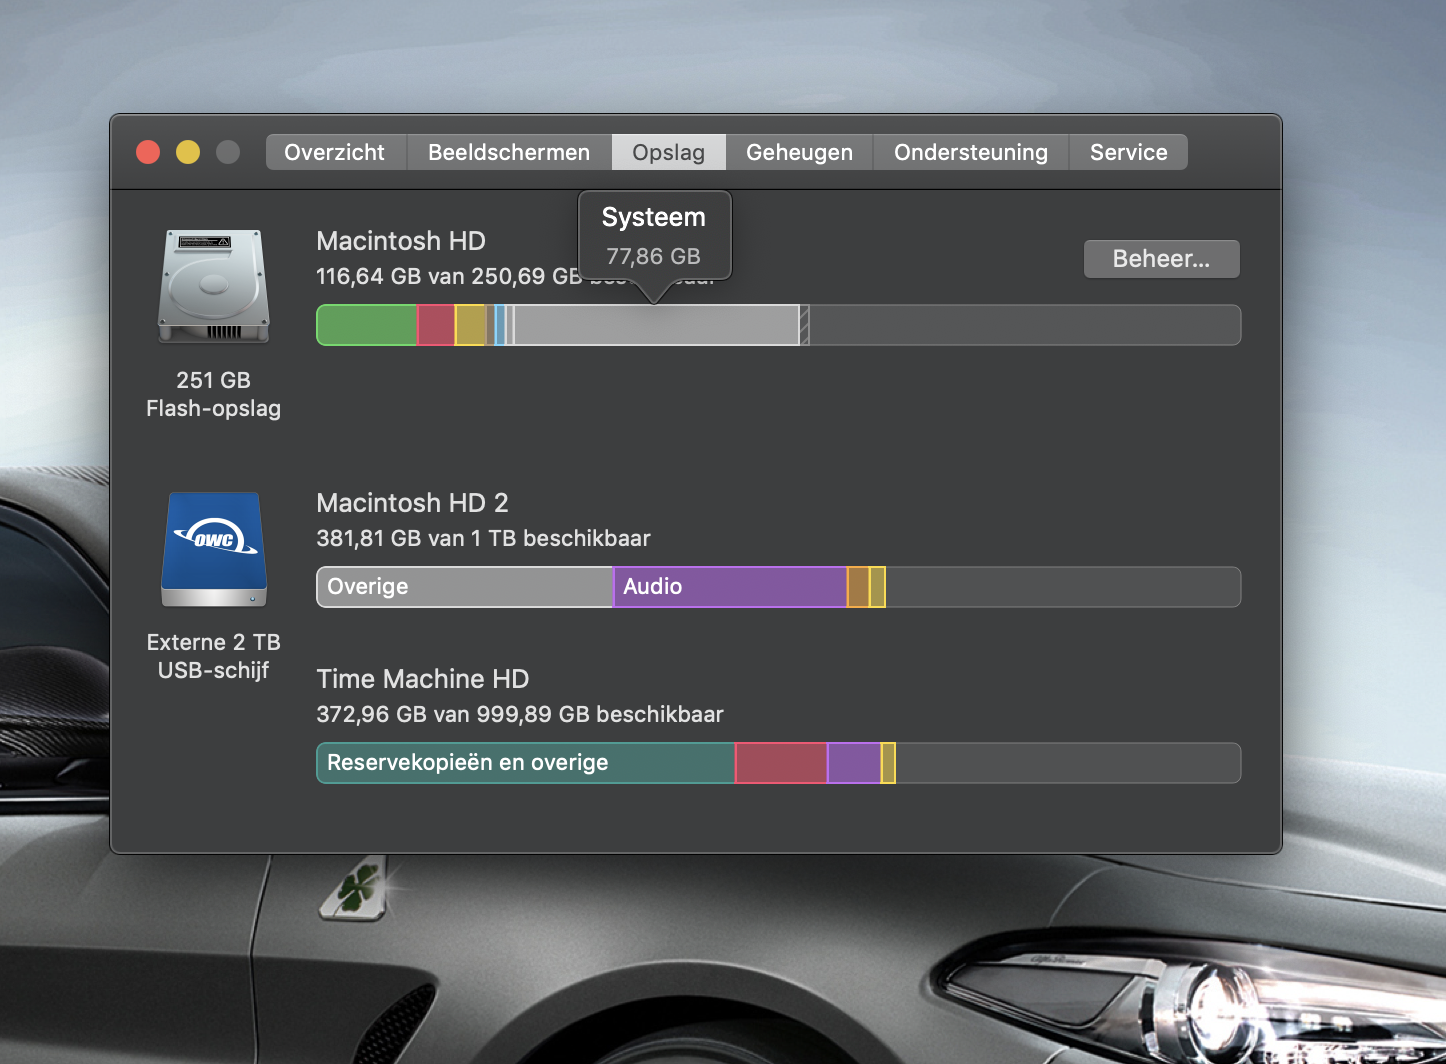This screenshot has height=1064, width=1446.
Task: Open the Ondersteuning tab
Action: point(971,152)
